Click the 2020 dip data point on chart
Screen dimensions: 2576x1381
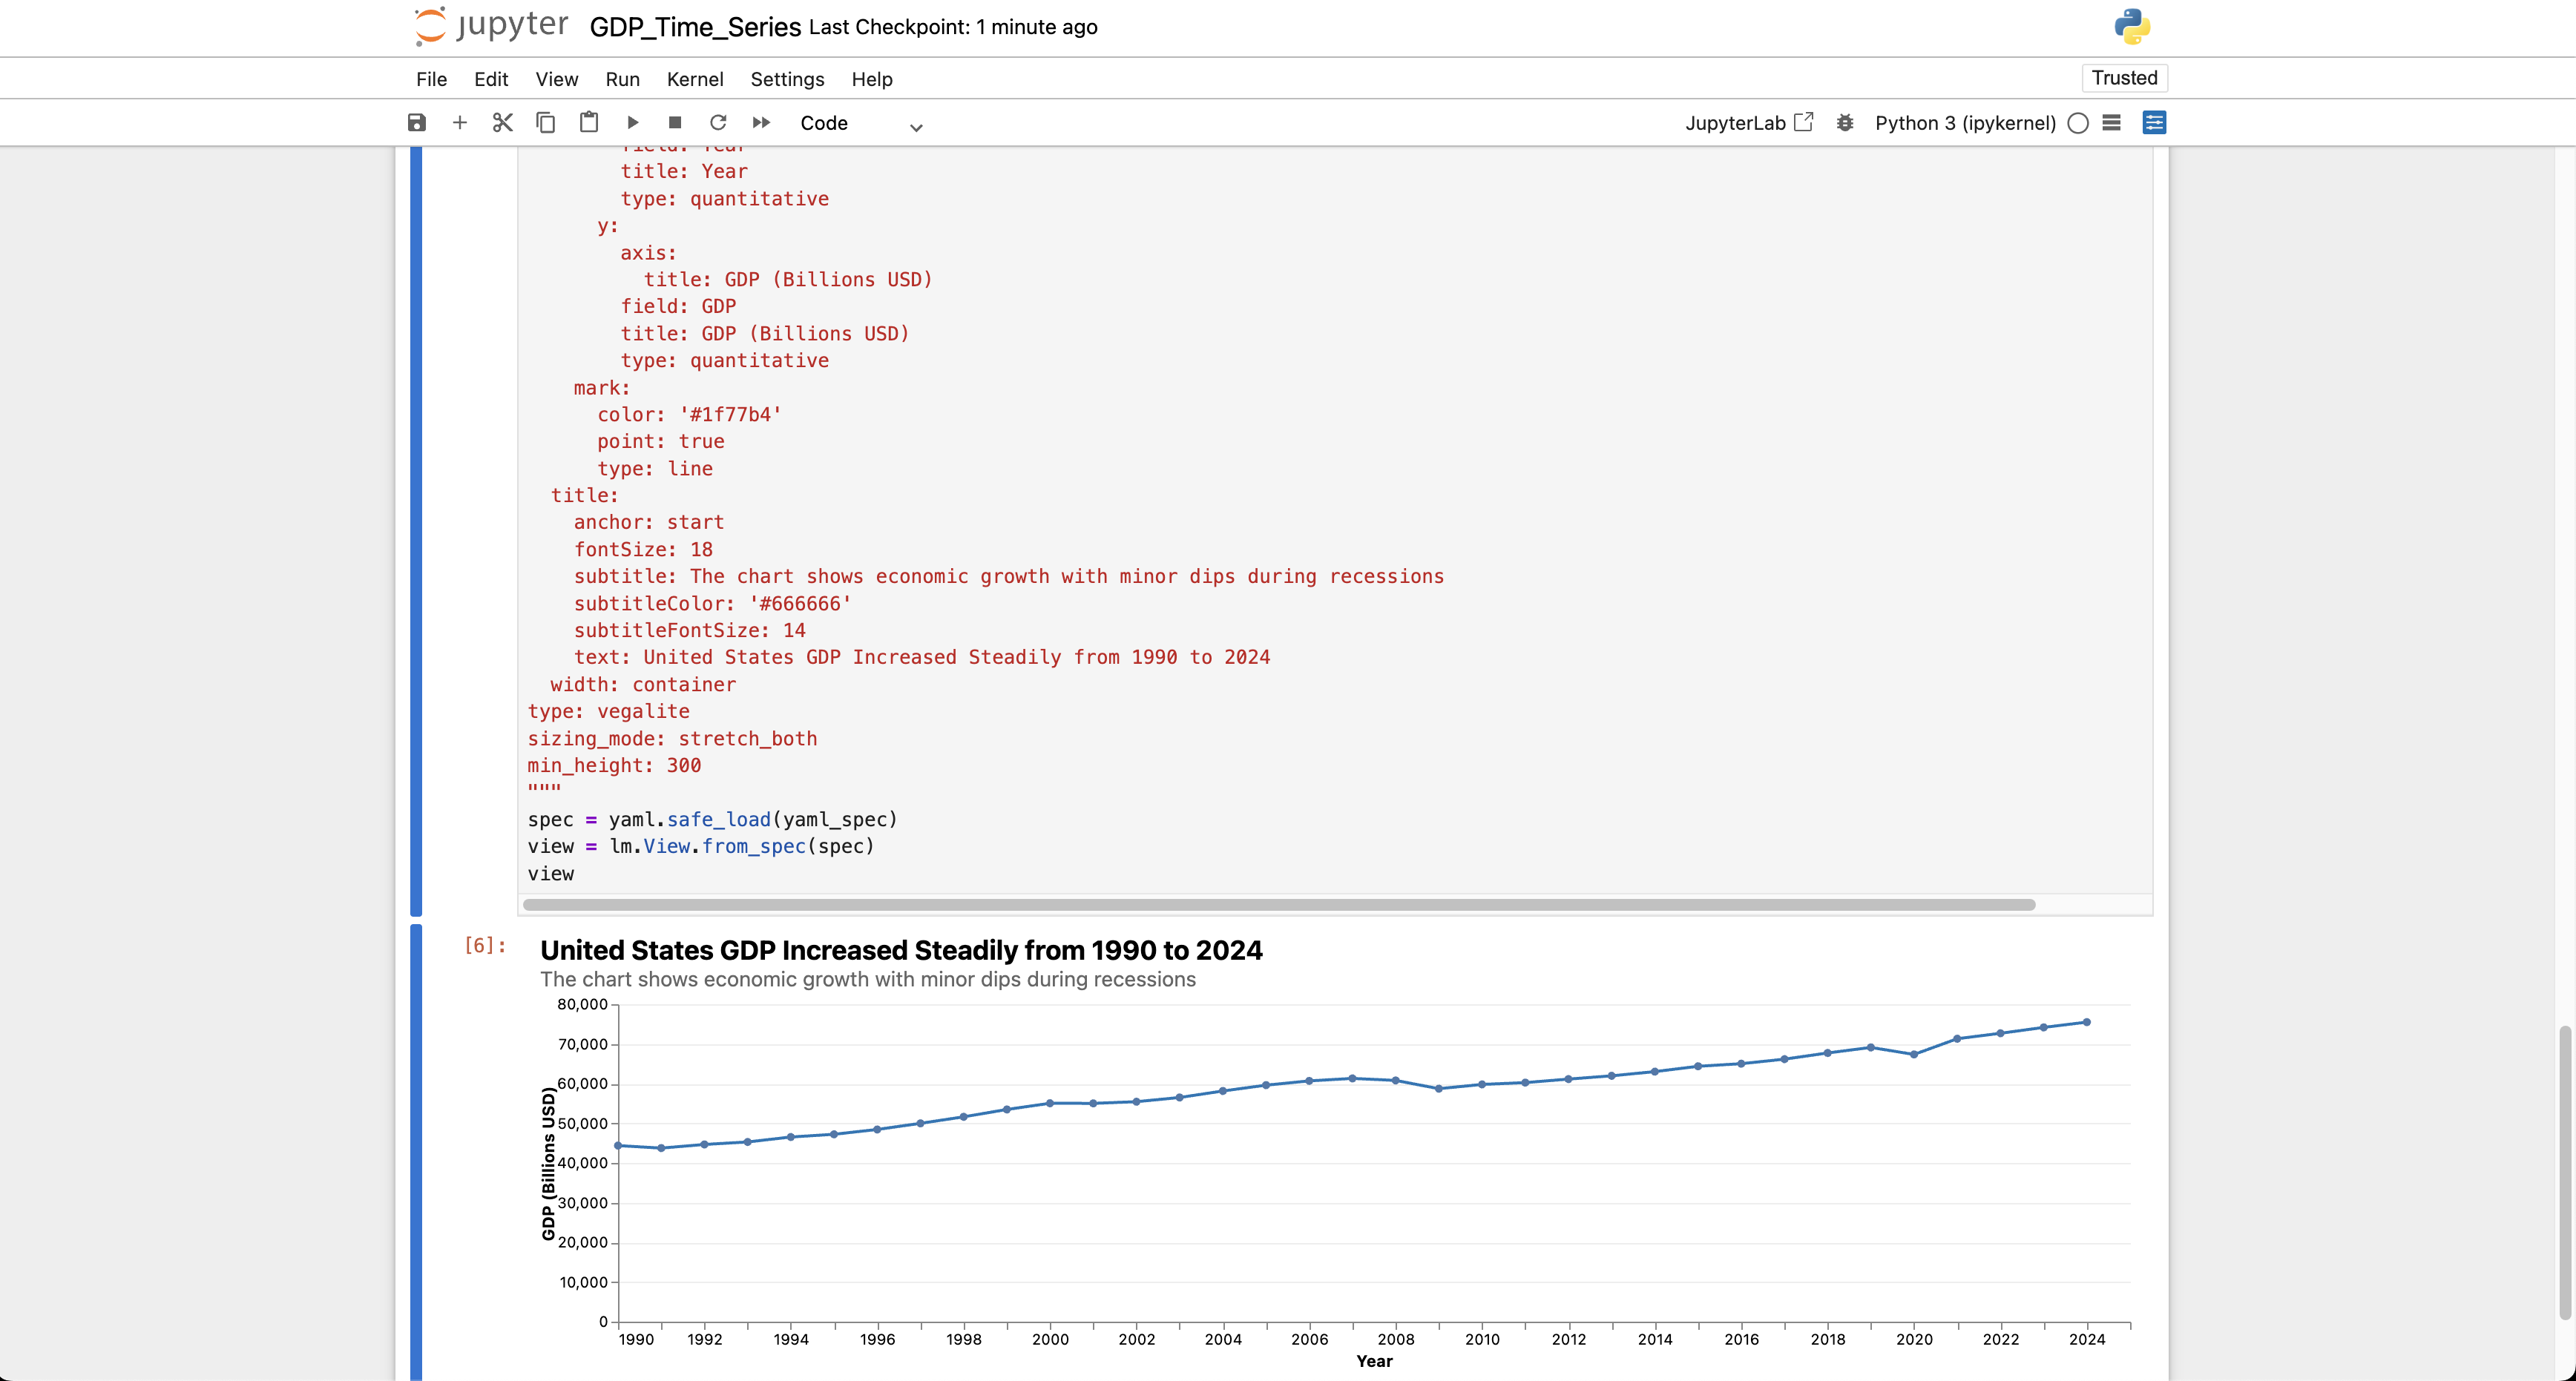point(1914,1054)
